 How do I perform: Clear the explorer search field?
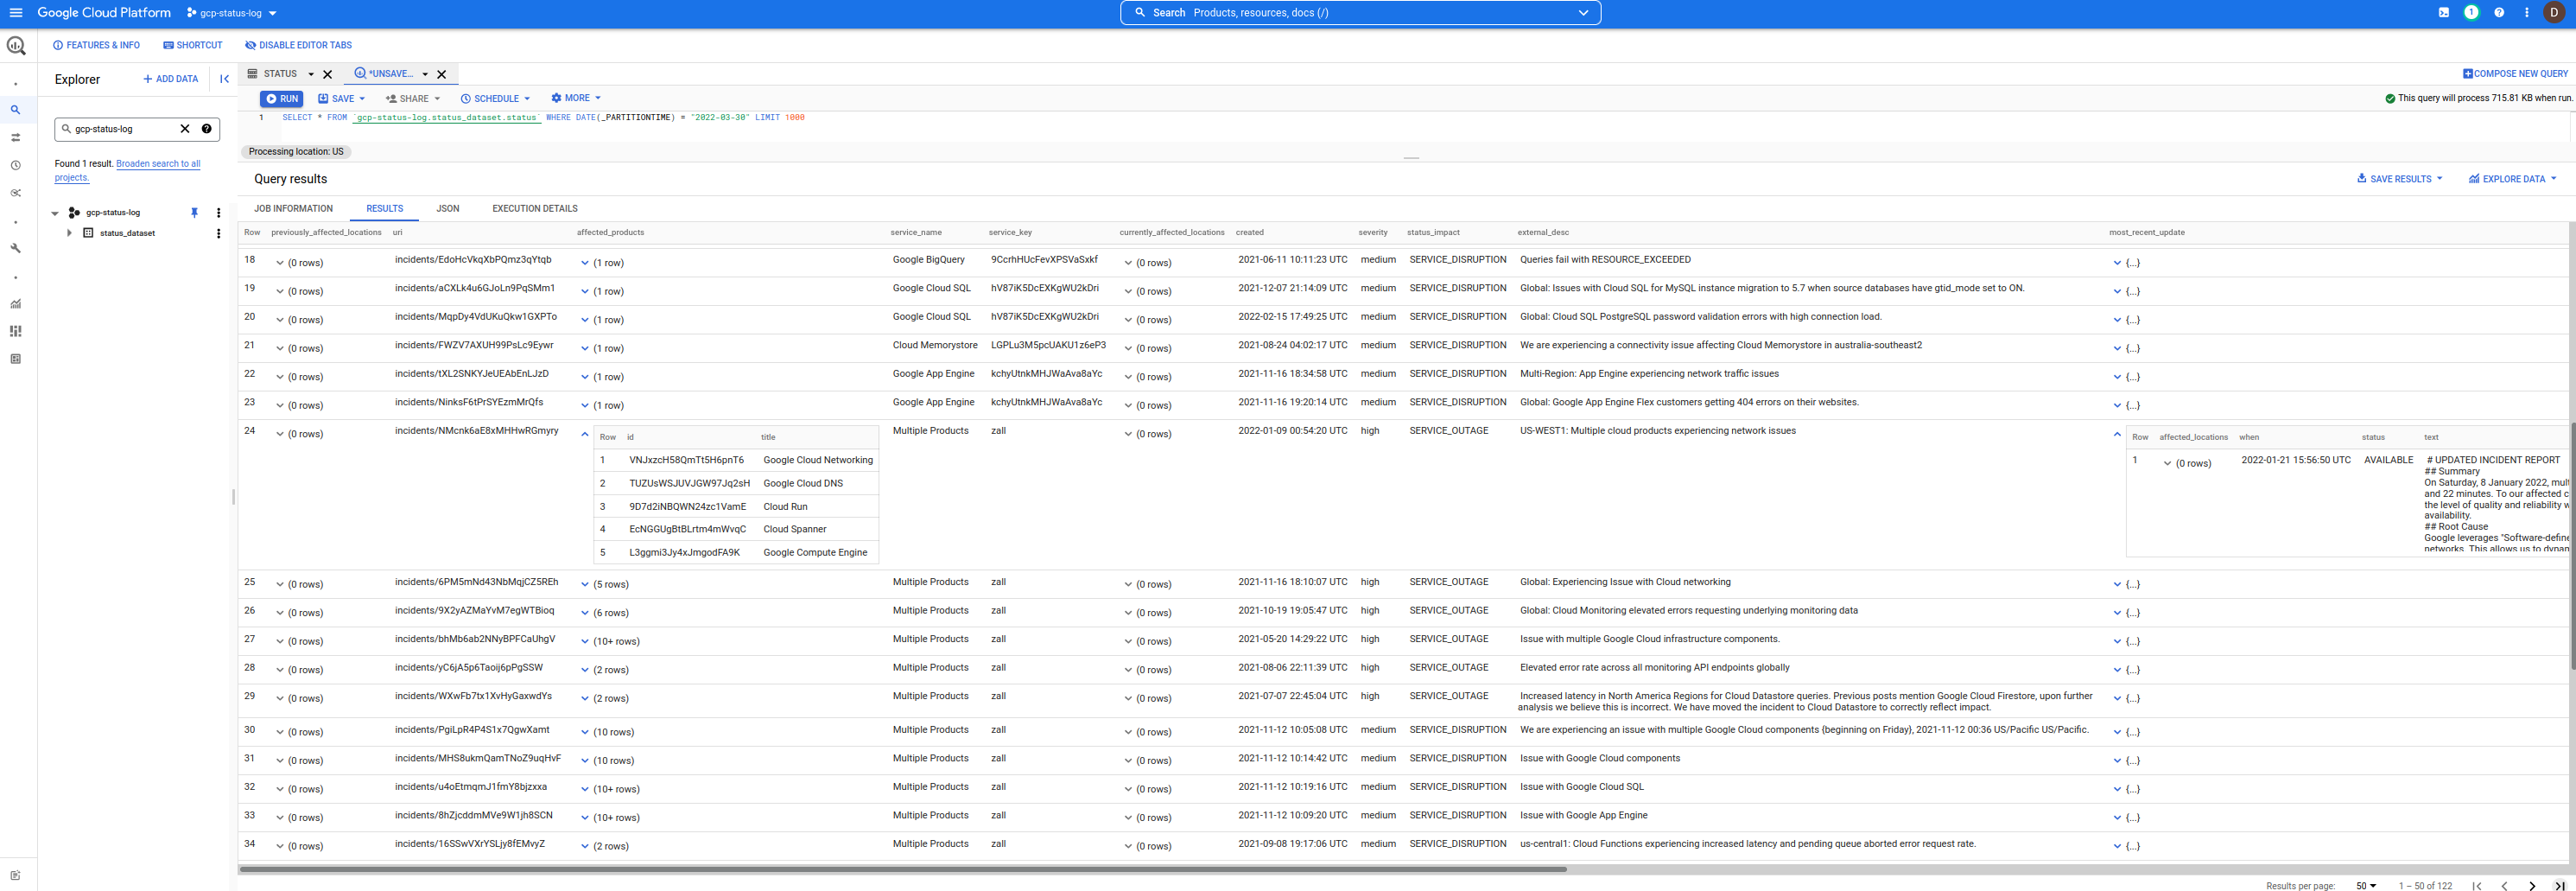(185, 129)
